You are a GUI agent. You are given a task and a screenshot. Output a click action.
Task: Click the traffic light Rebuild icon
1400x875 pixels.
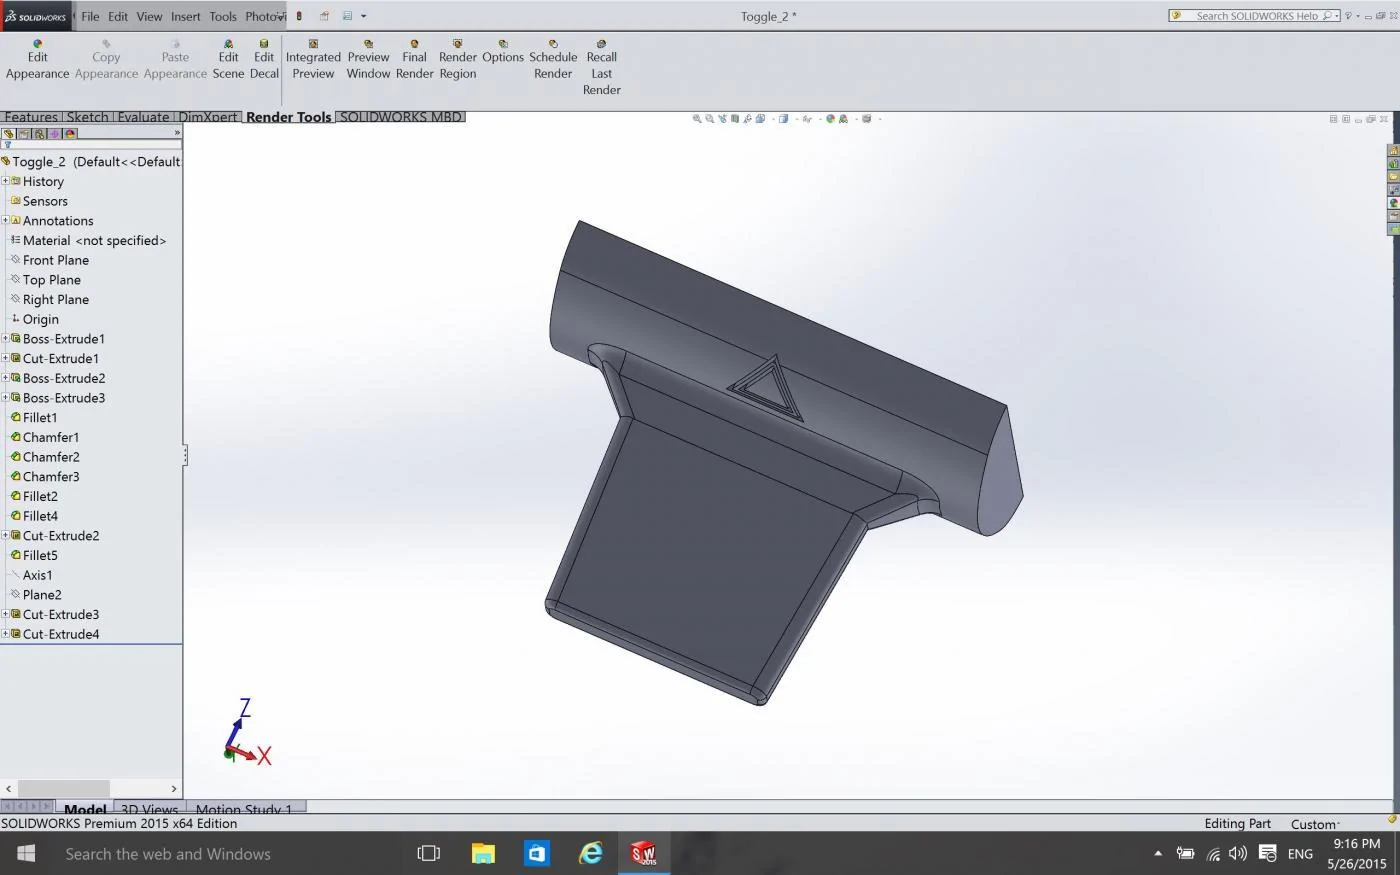(299, 16)
